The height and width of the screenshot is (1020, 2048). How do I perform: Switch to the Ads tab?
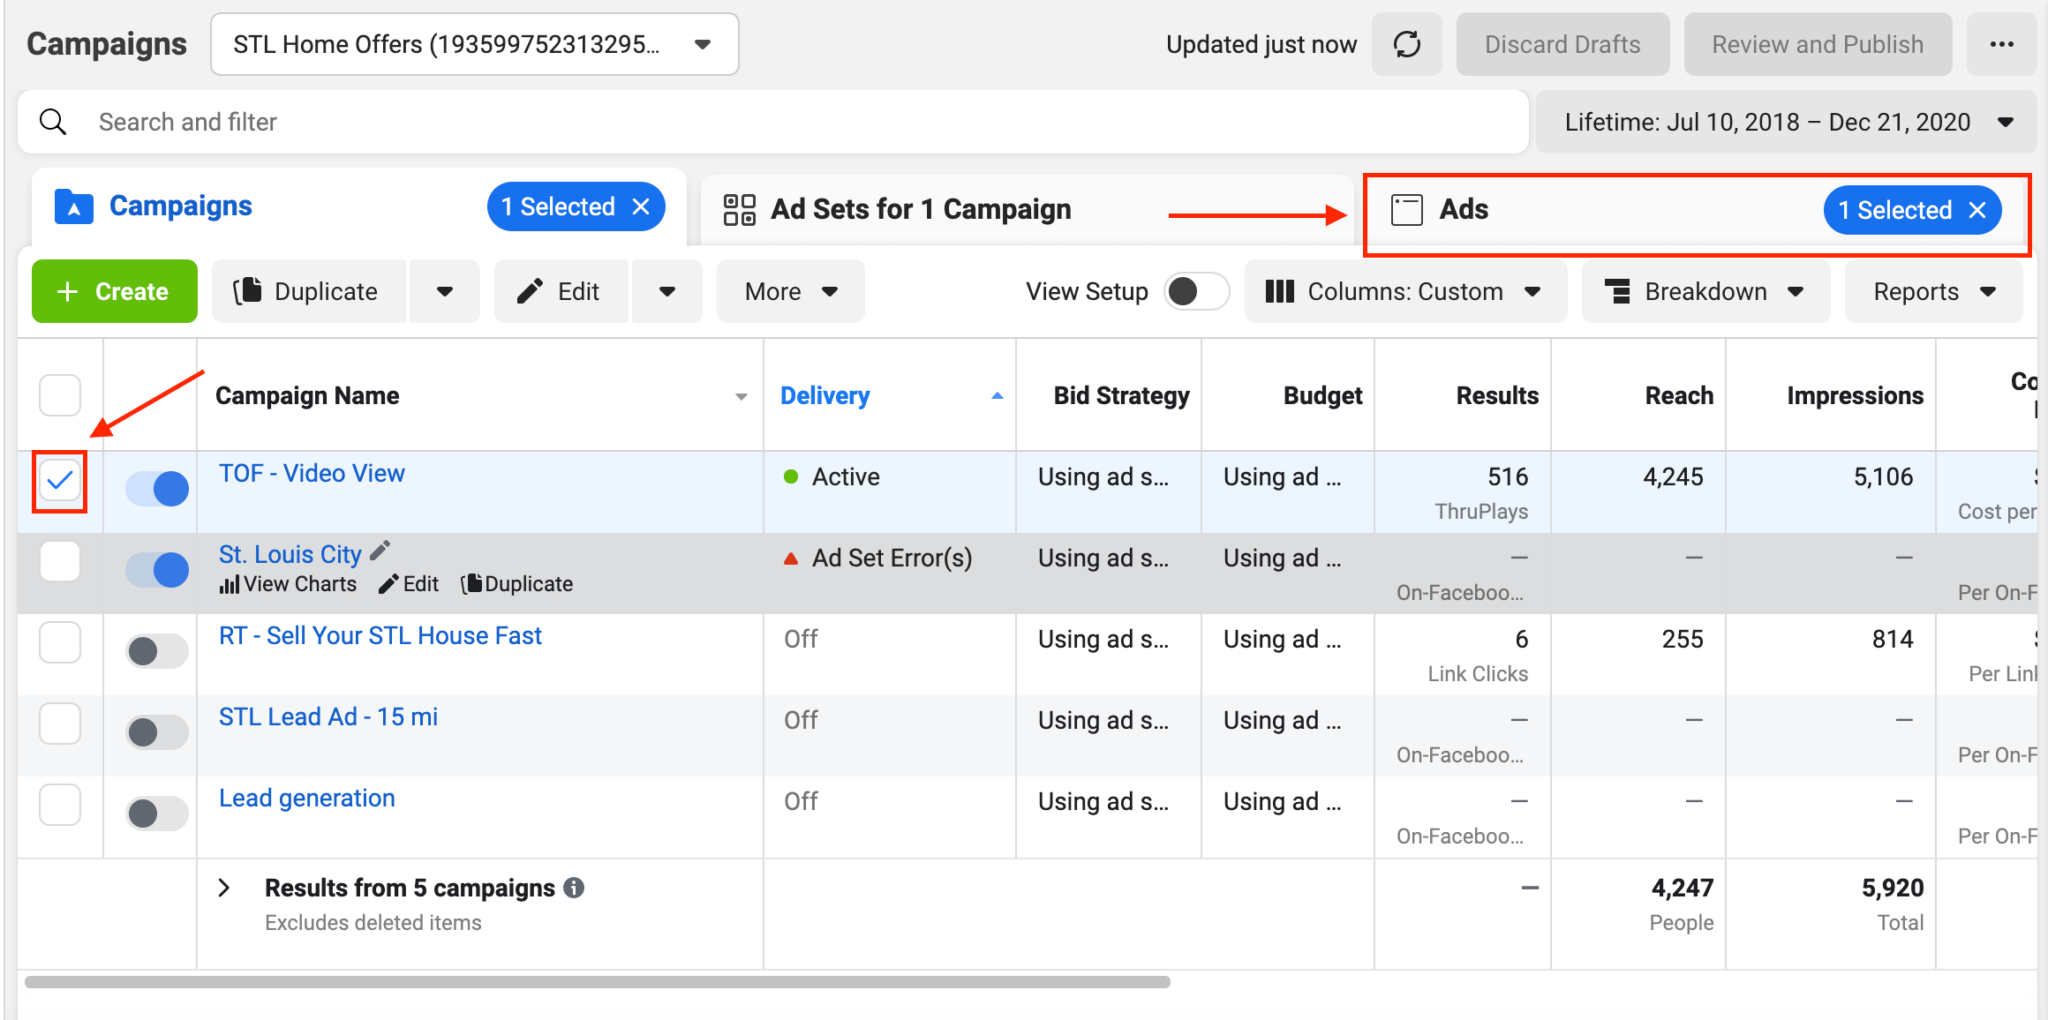click(1463, 210)
